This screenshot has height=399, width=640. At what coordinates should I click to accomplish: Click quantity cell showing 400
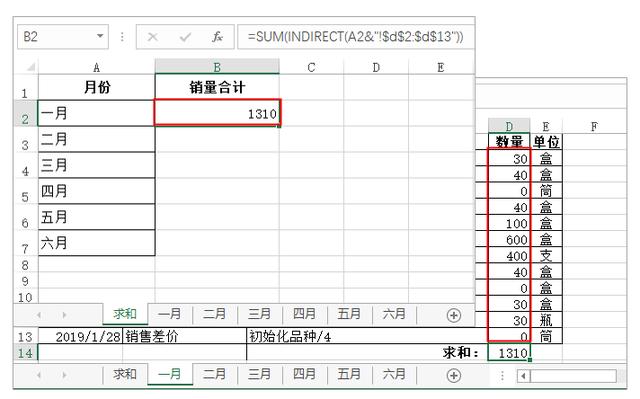point(509,256)
